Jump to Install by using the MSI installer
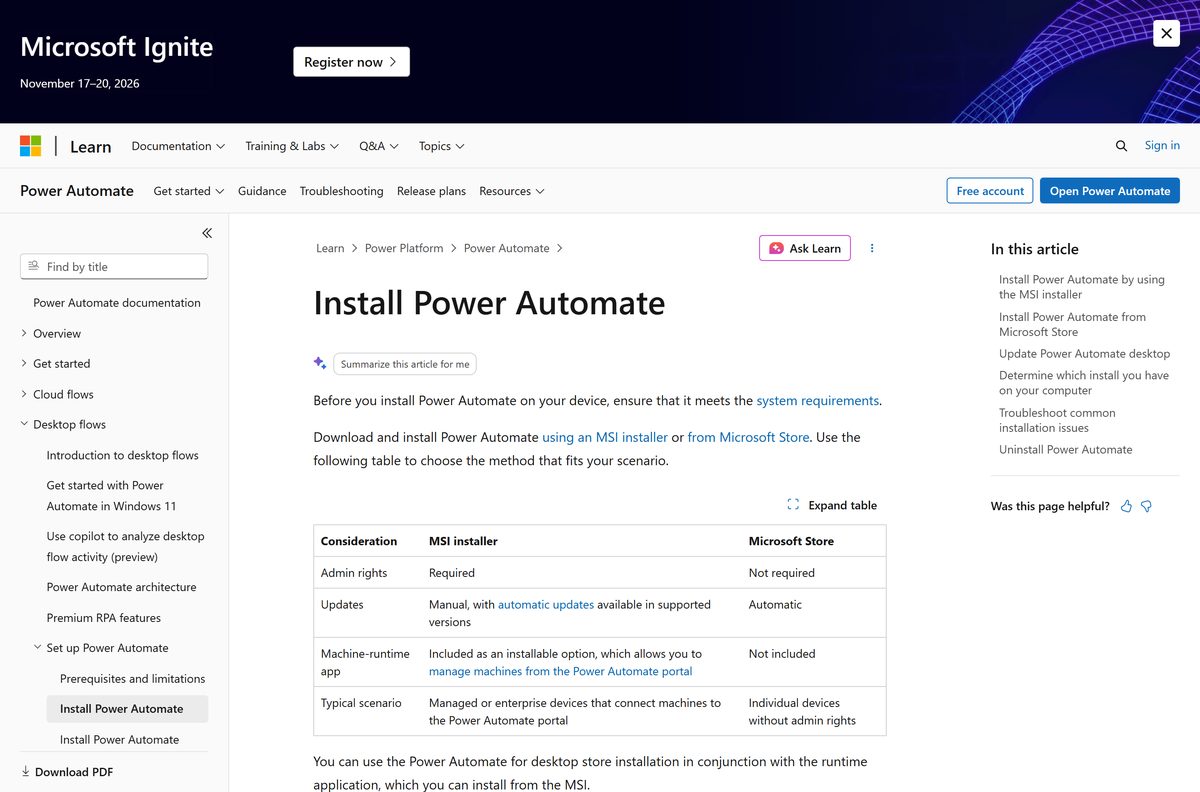 click(1081, 287)
